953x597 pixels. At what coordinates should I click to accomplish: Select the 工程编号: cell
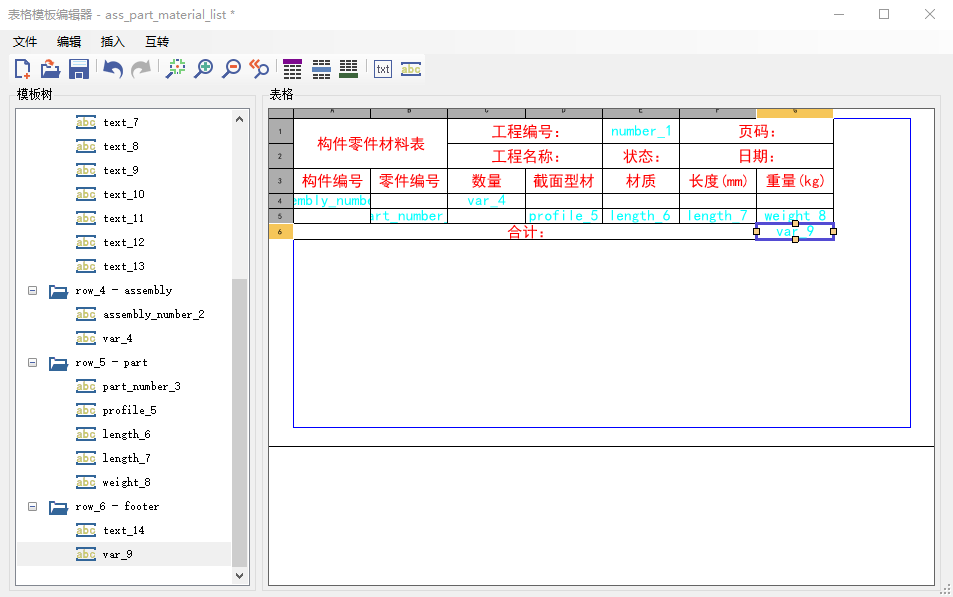[x=525, y=131]
